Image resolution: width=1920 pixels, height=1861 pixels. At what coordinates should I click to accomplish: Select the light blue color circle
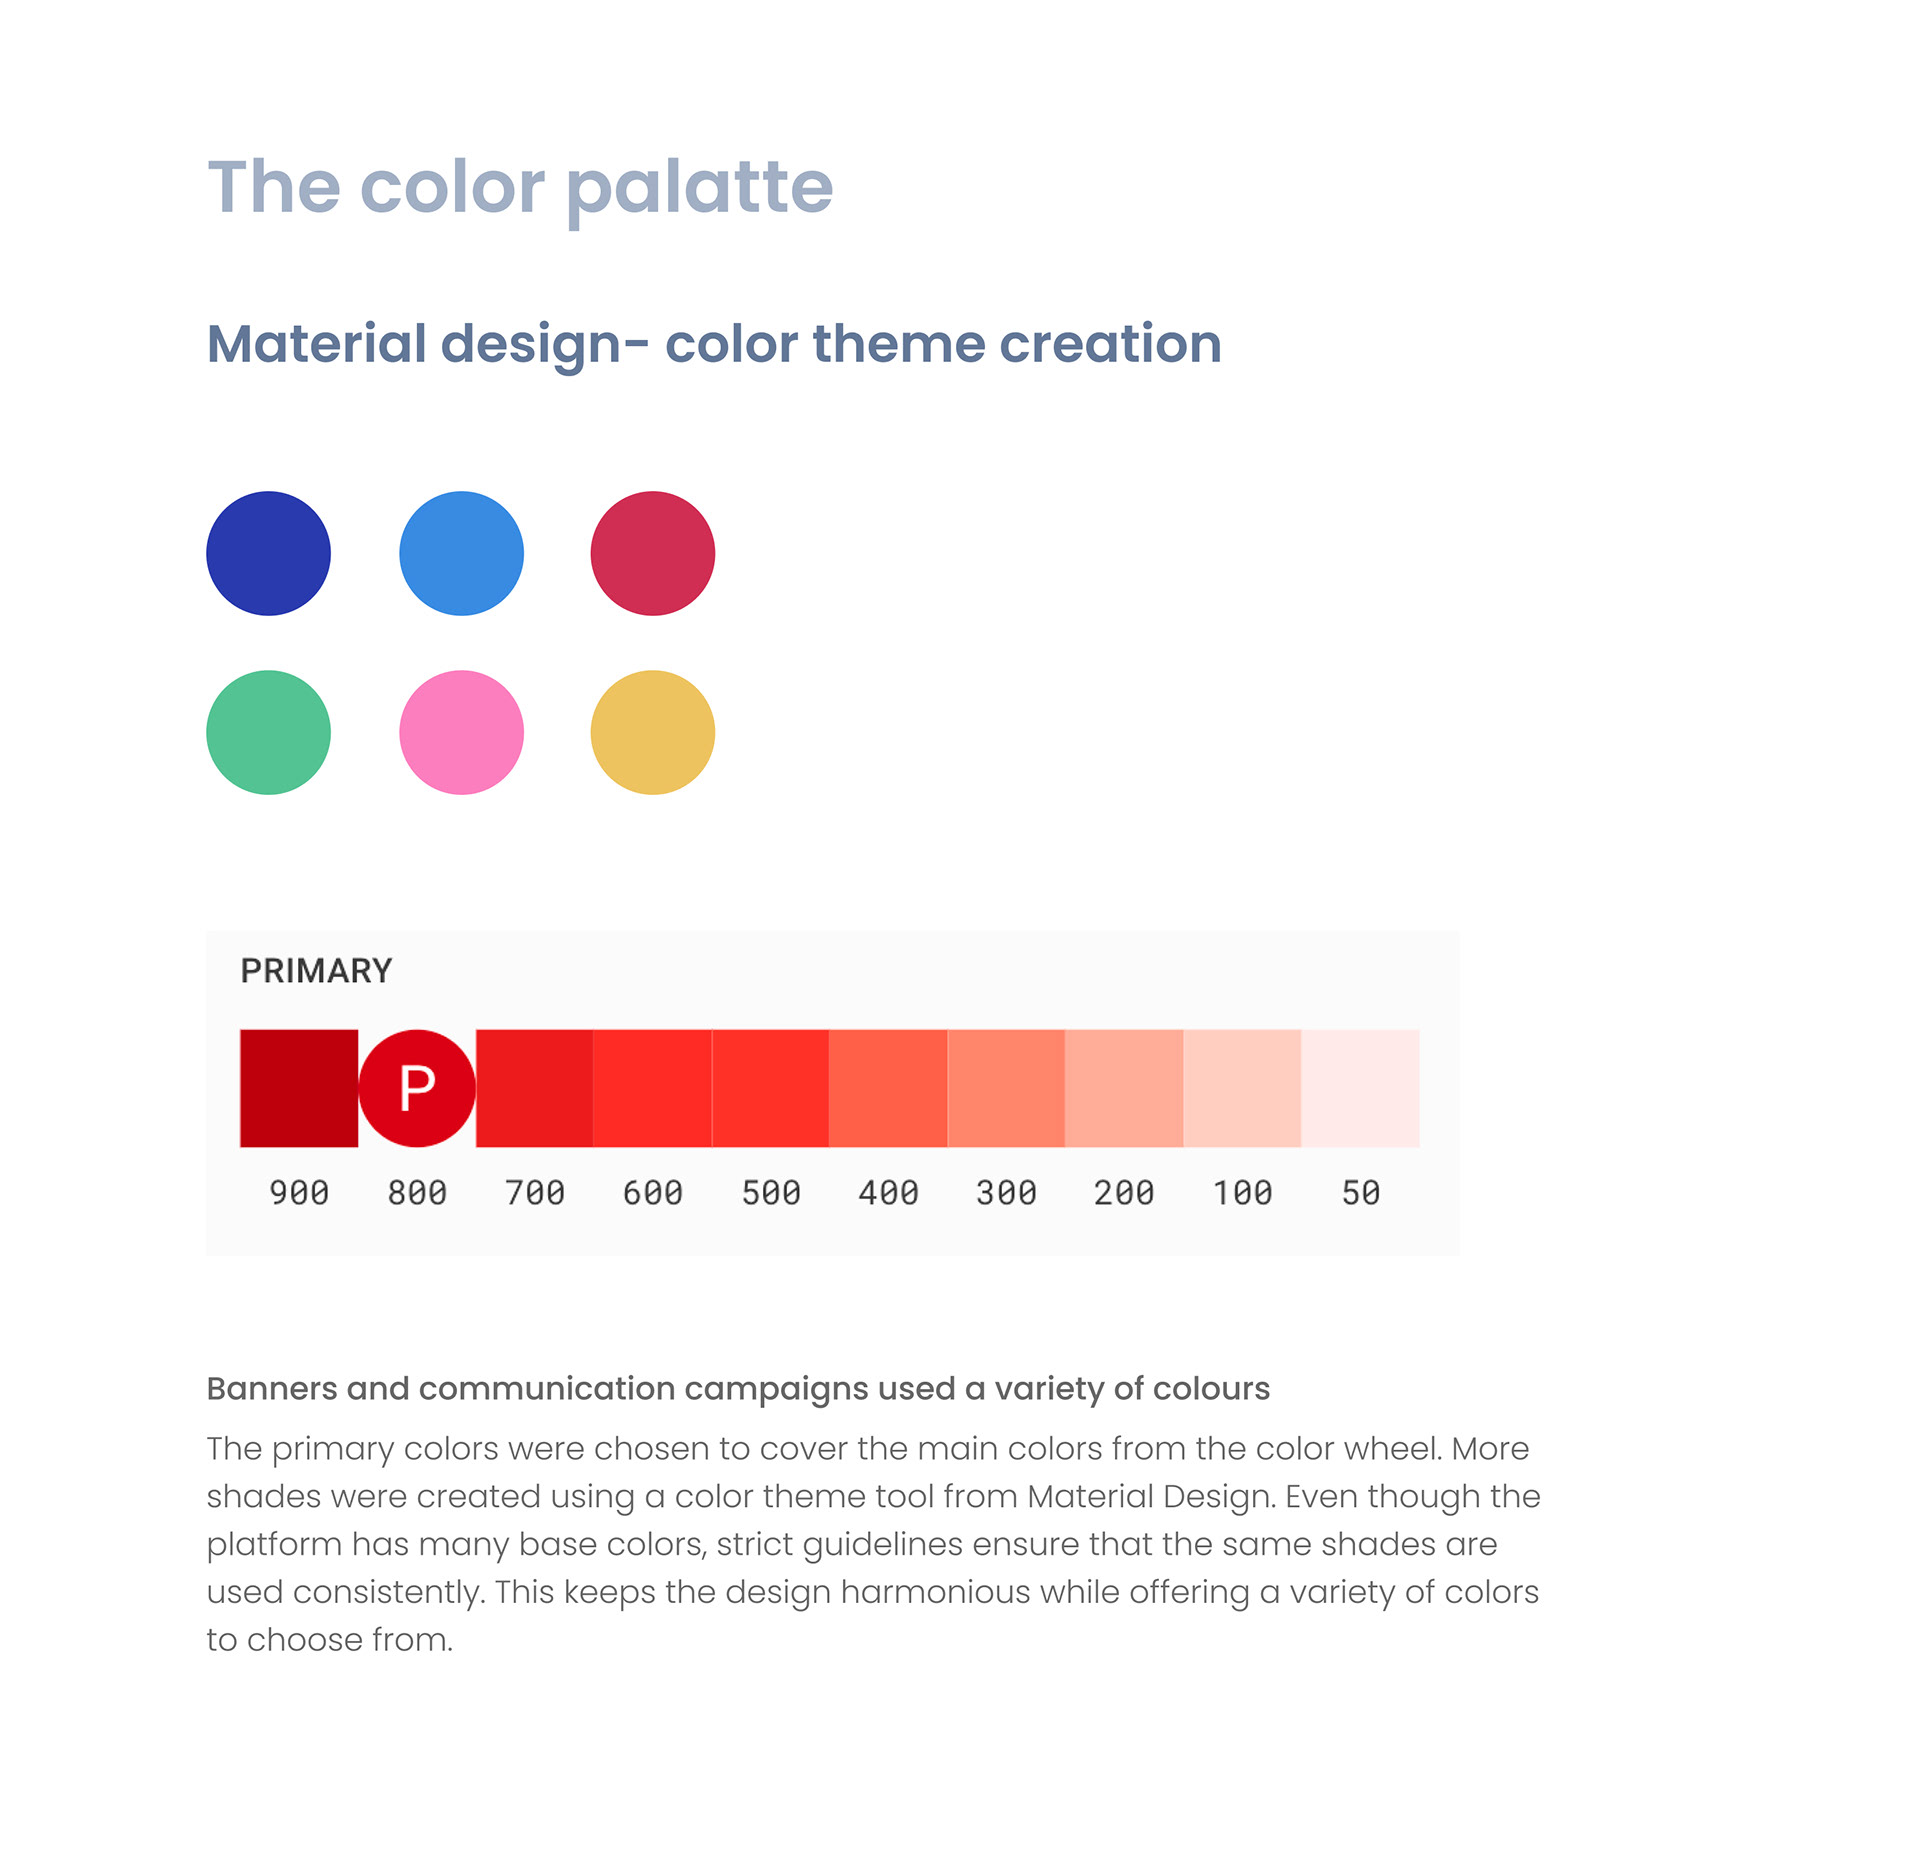461,553
